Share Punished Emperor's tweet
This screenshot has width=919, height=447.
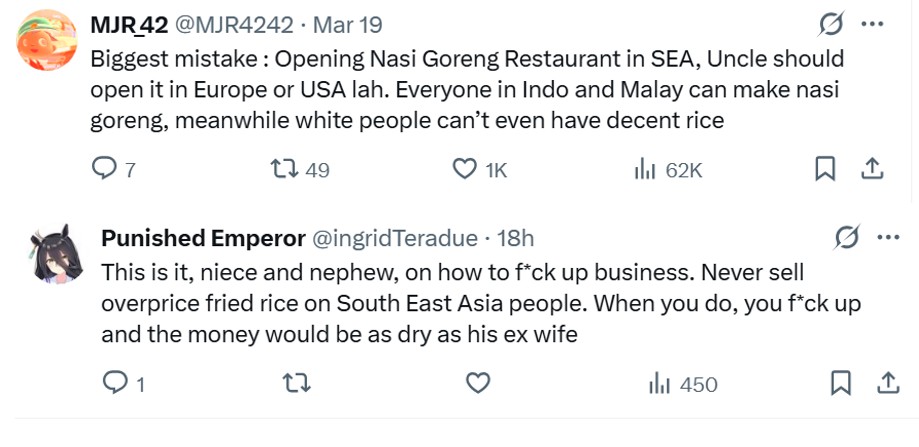(x=887, y=383)
